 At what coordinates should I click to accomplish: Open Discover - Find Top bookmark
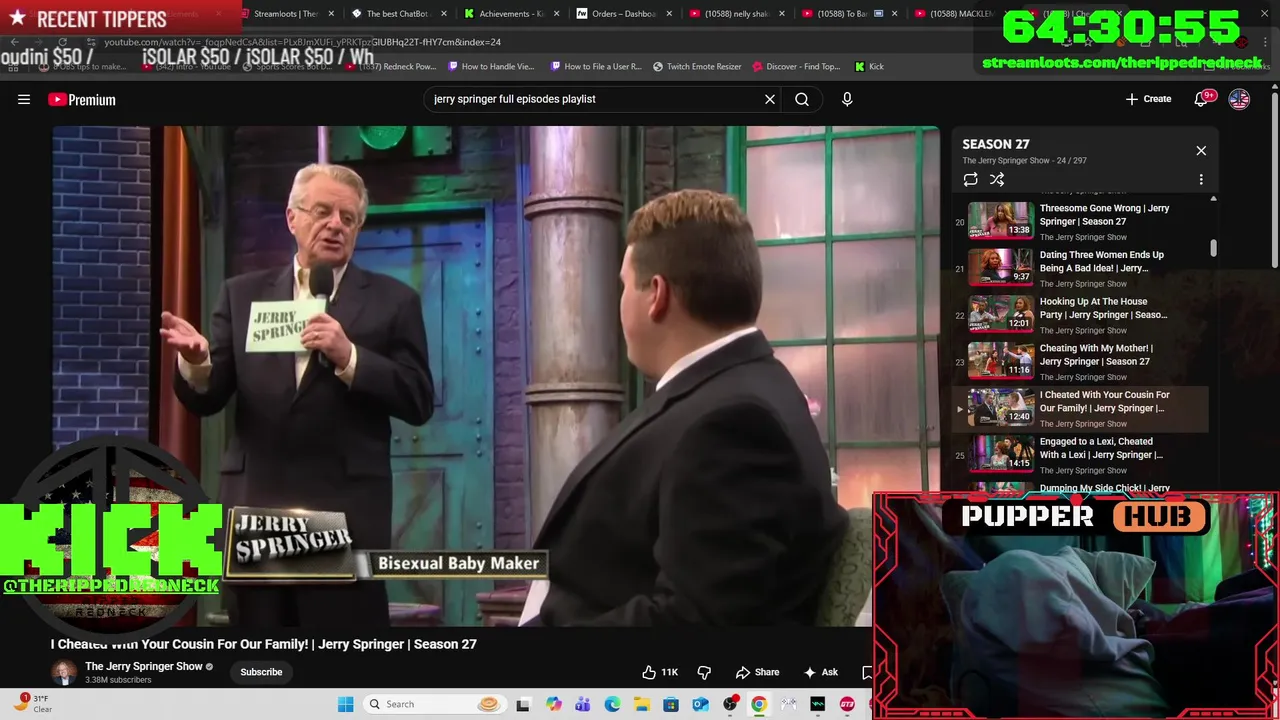(796, 66)
